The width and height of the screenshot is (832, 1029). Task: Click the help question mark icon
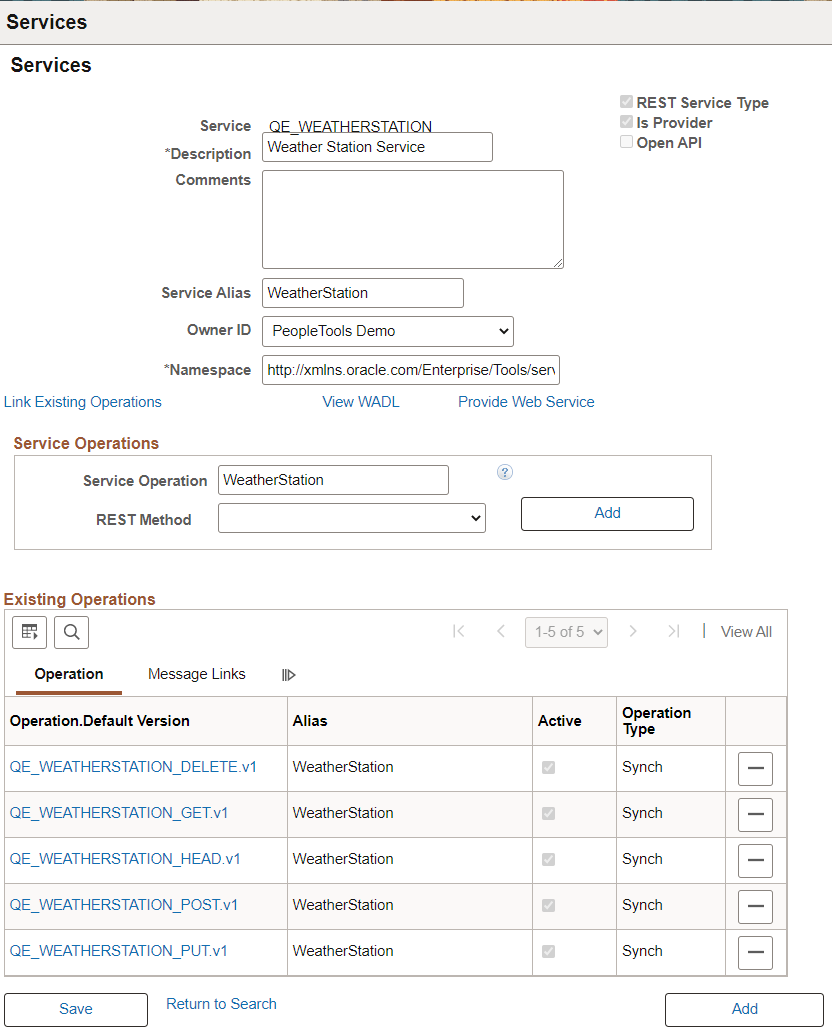(505, 472)
